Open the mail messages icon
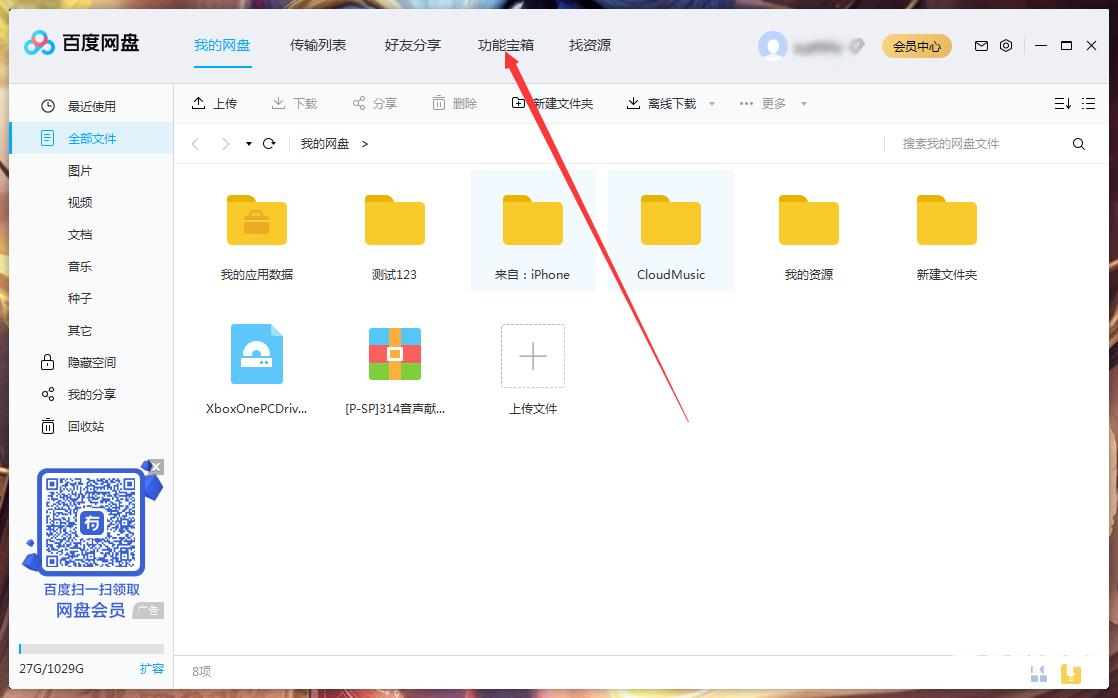 (x=981, y=46)
